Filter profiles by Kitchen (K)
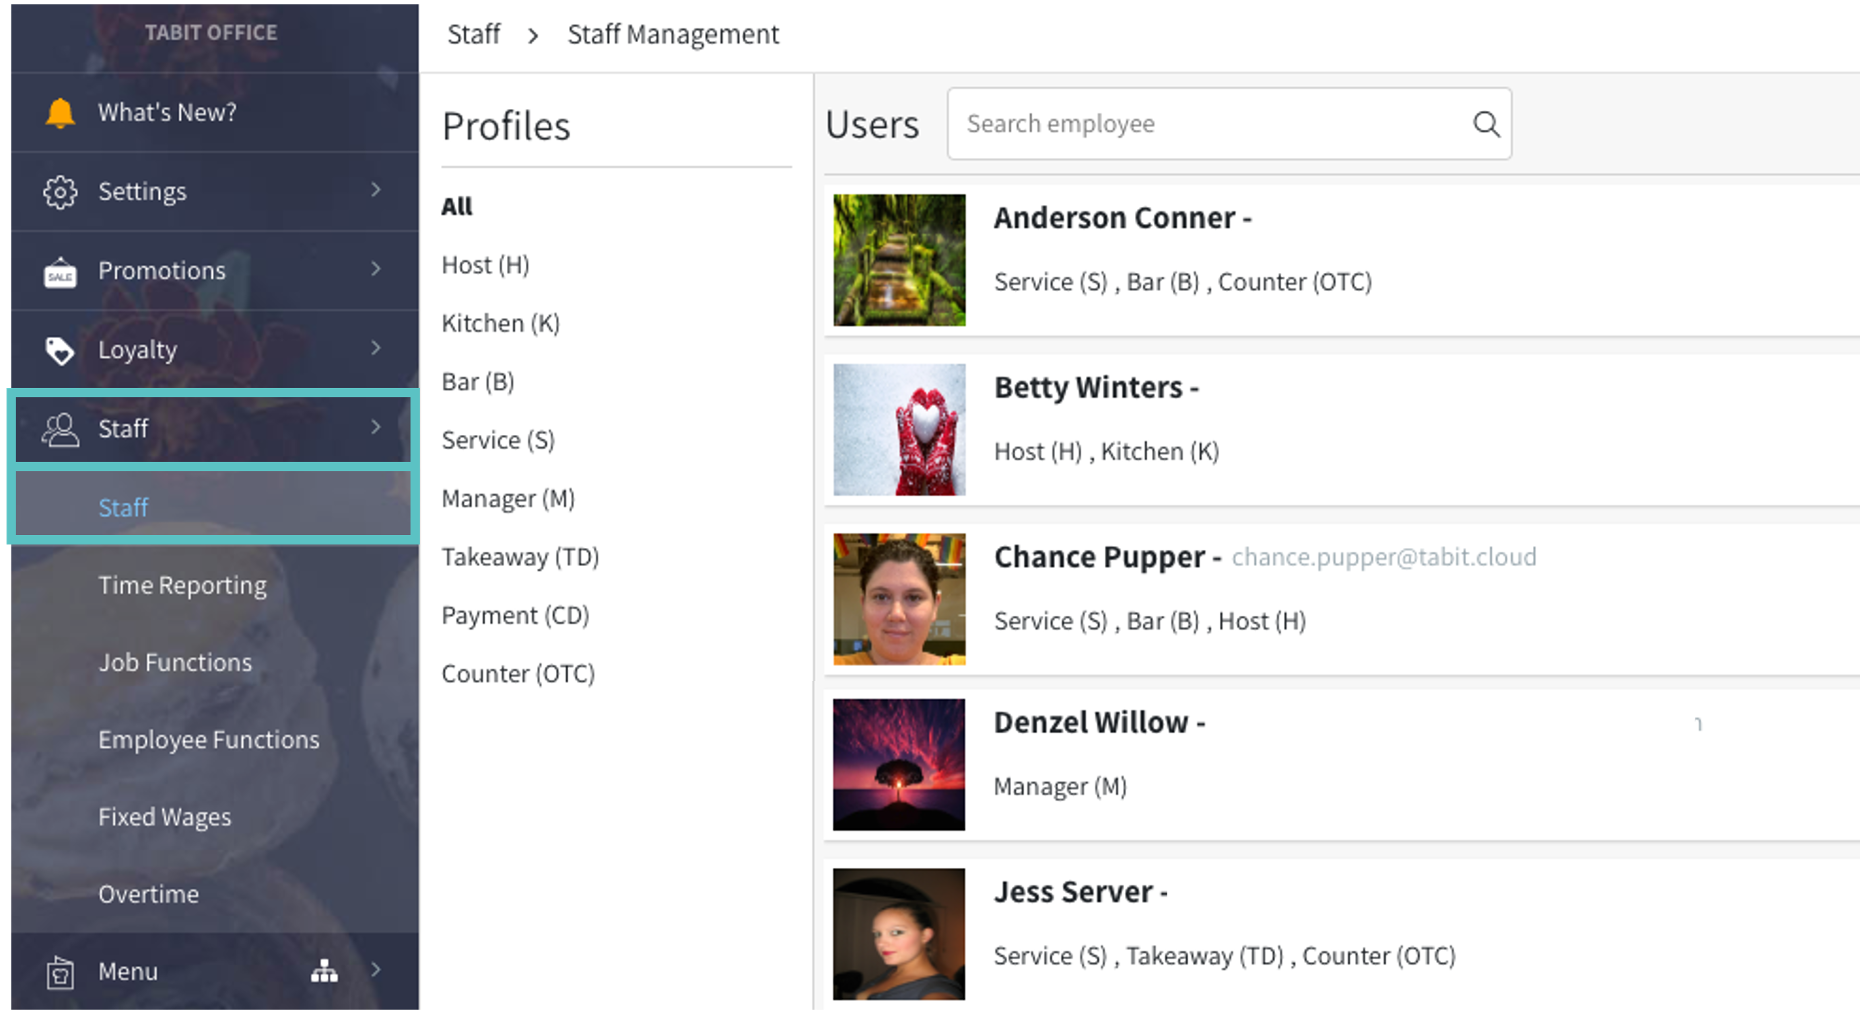1860x1012 pixels. click(x=500, y=323)
